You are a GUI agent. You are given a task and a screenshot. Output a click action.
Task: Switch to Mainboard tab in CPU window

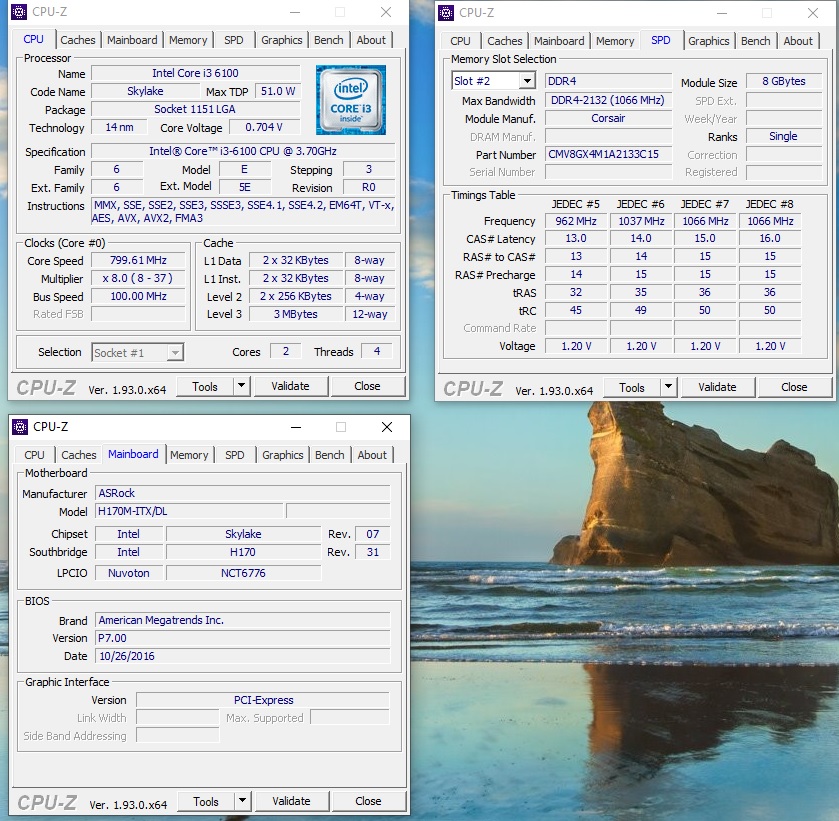132,40
